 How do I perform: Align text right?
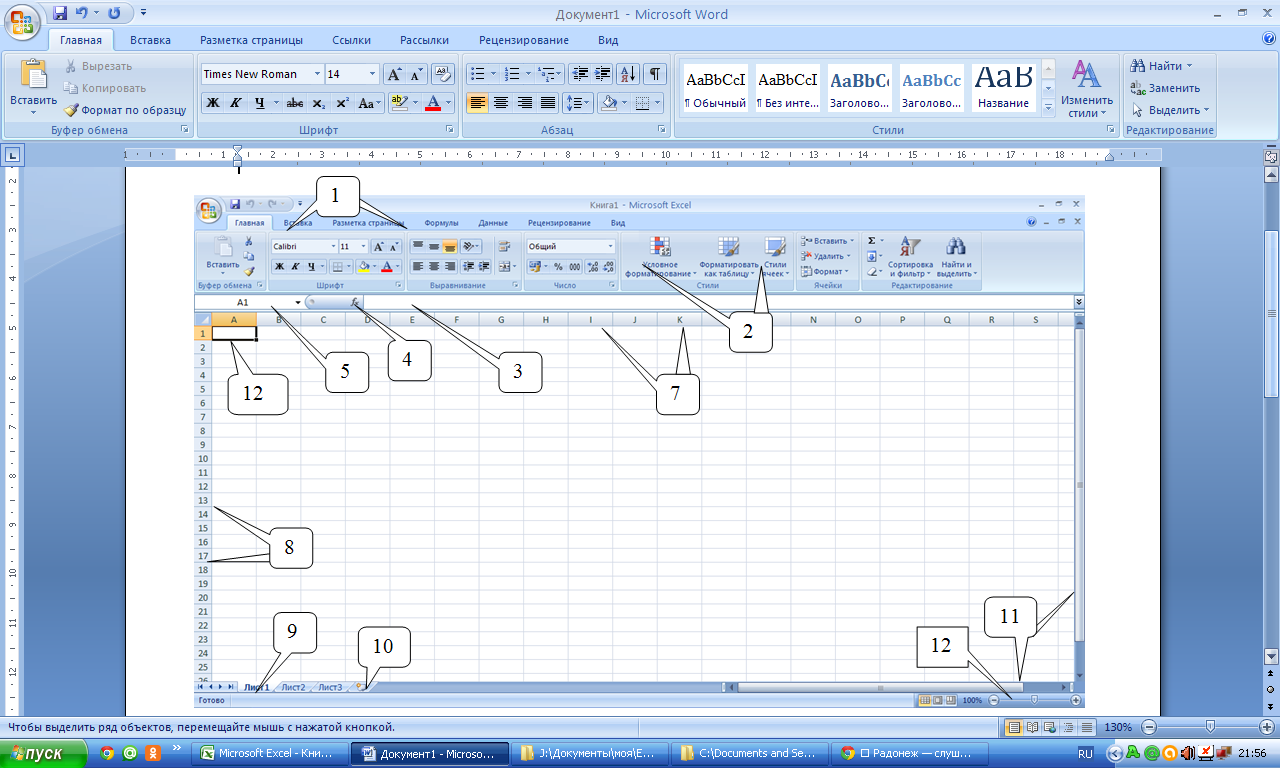pyautogui.click(x=524, y=103)
